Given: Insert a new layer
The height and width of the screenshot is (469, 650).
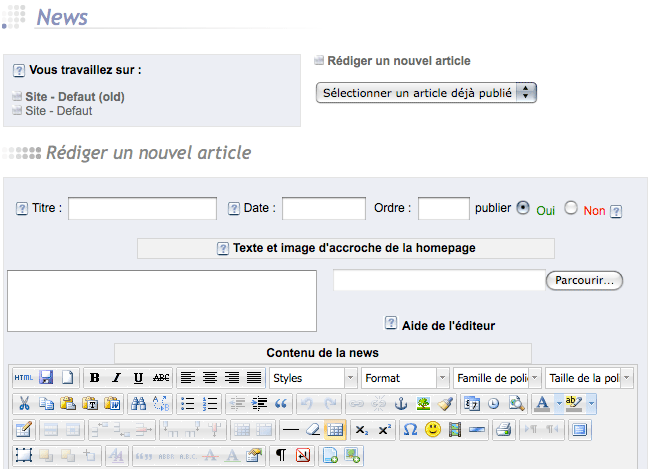Looking at the screenshot, I should click(x=24, y=455).
